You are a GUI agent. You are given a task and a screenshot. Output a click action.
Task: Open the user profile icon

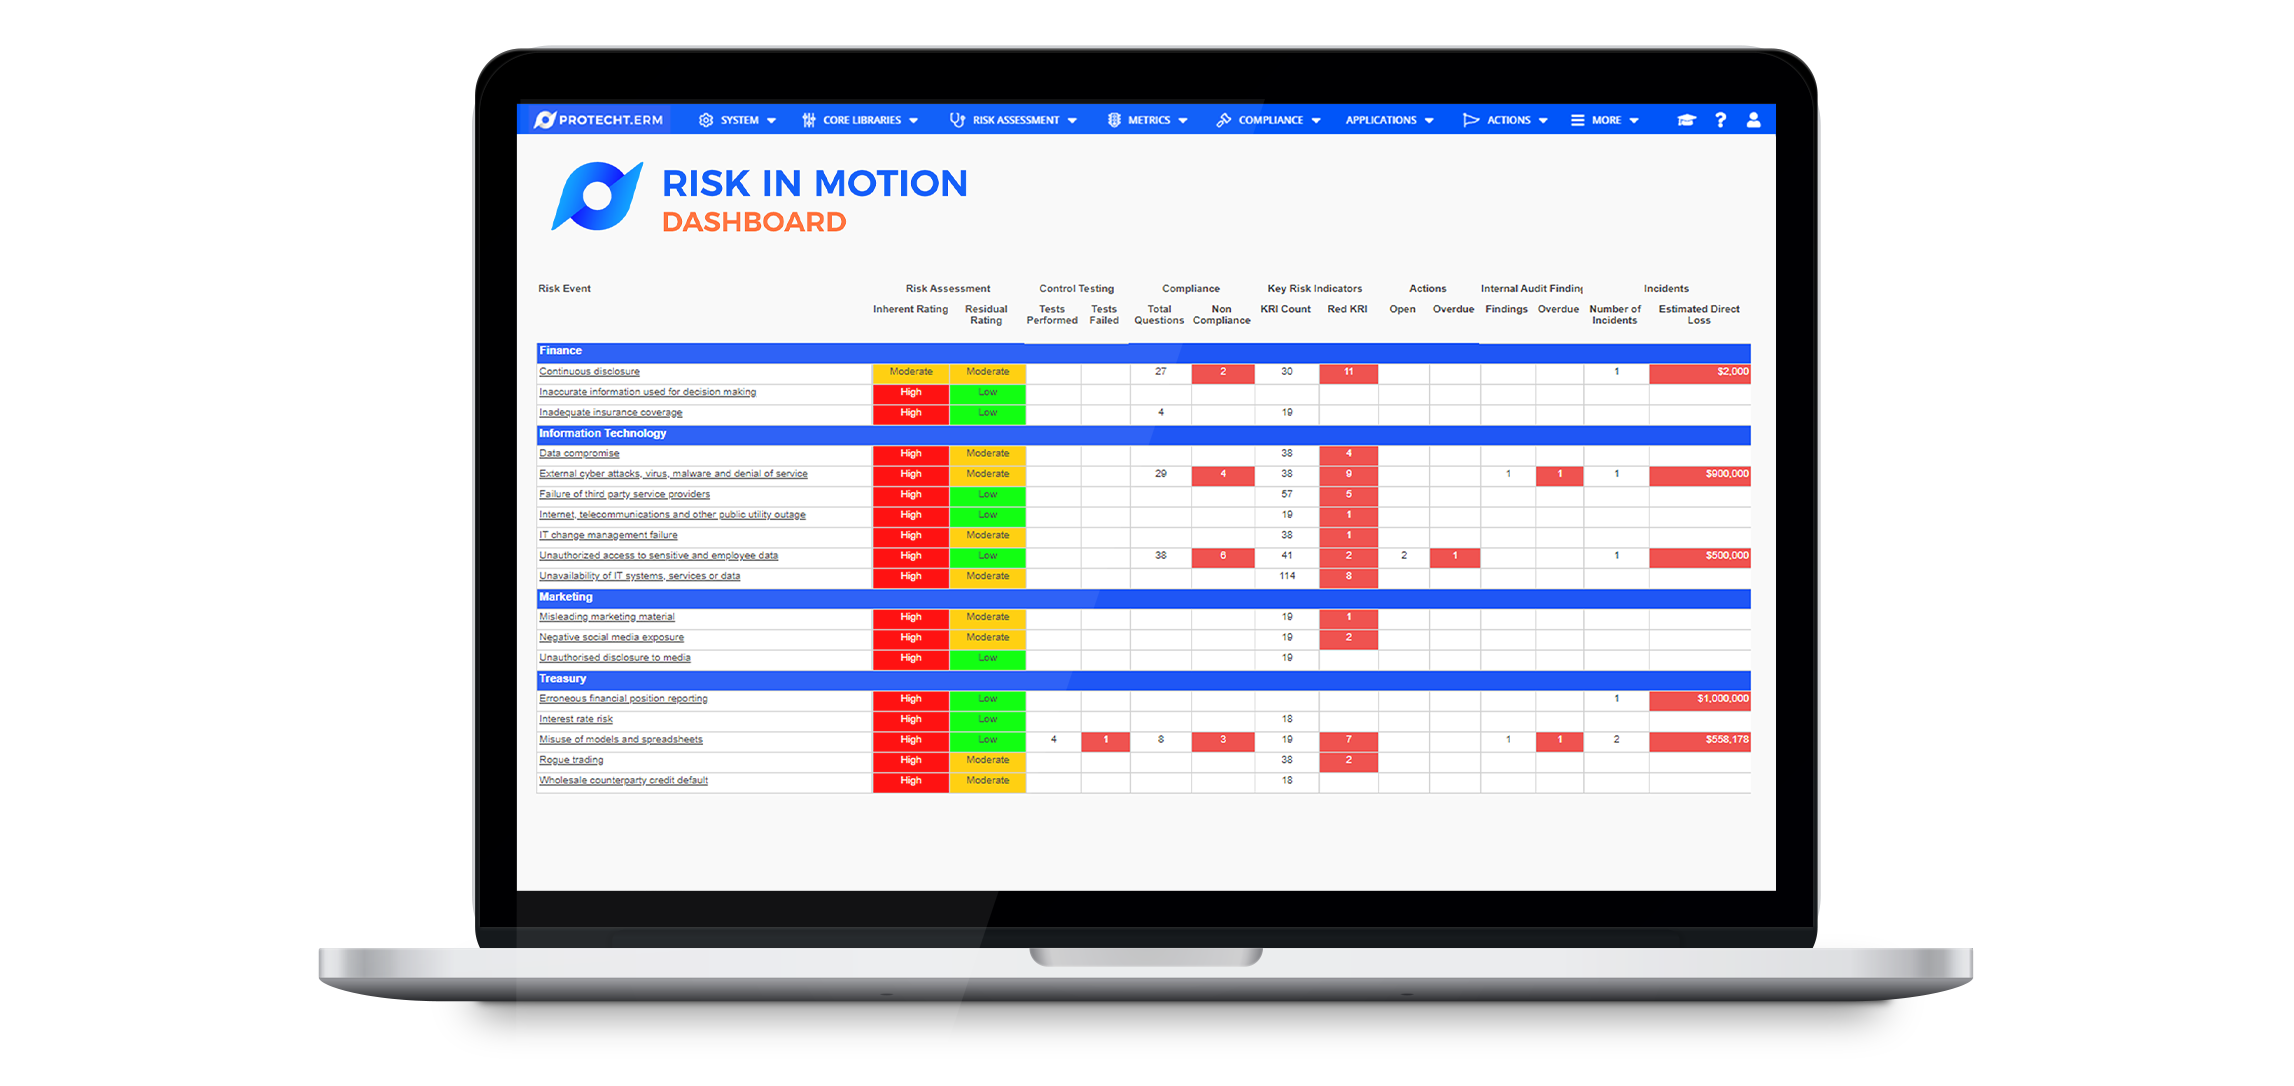(1755, 120)
